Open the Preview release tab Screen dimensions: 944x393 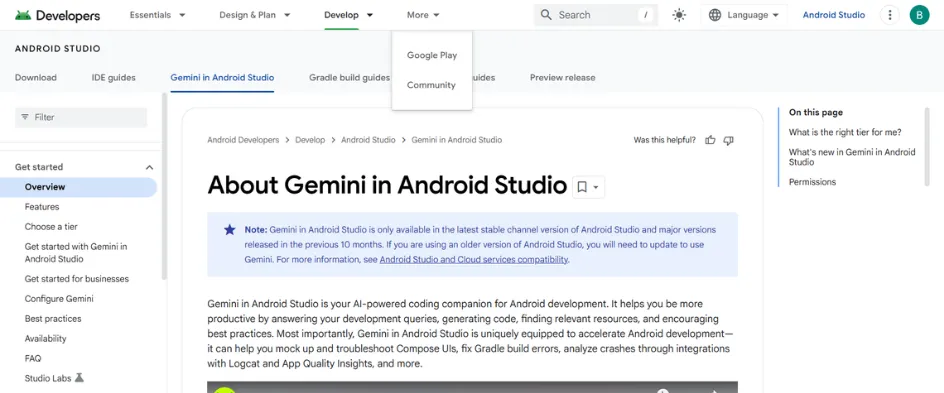point(562,78)
